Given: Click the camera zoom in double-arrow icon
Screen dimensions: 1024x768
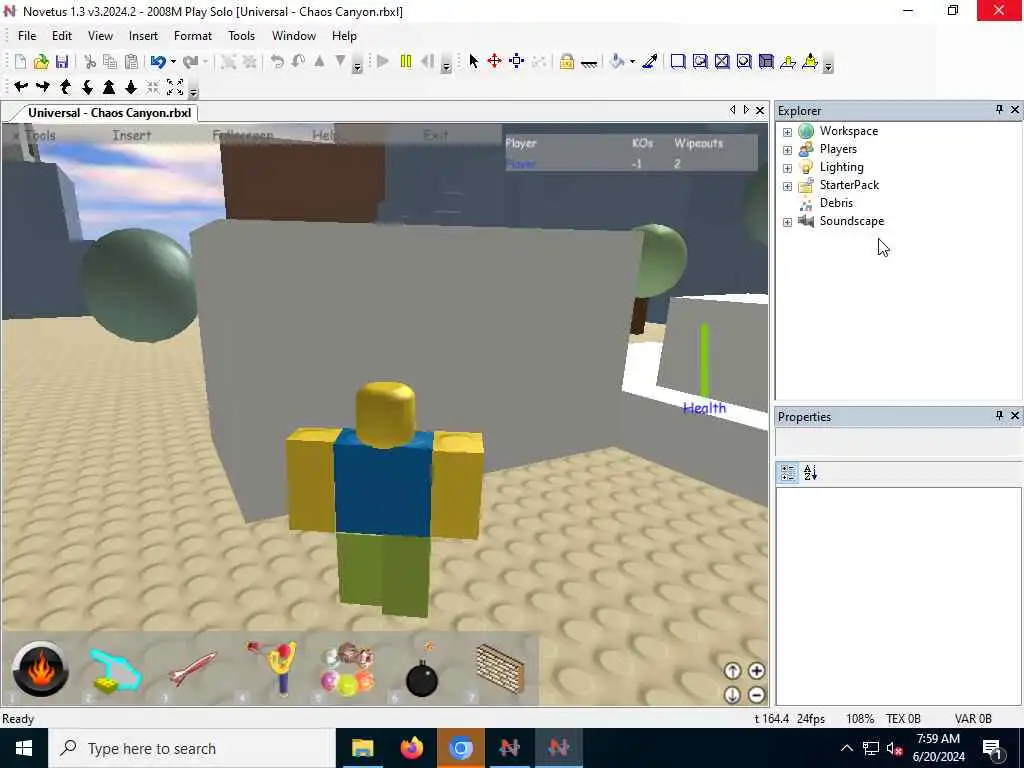Looking at the screenshot, I should pos(109,87).
